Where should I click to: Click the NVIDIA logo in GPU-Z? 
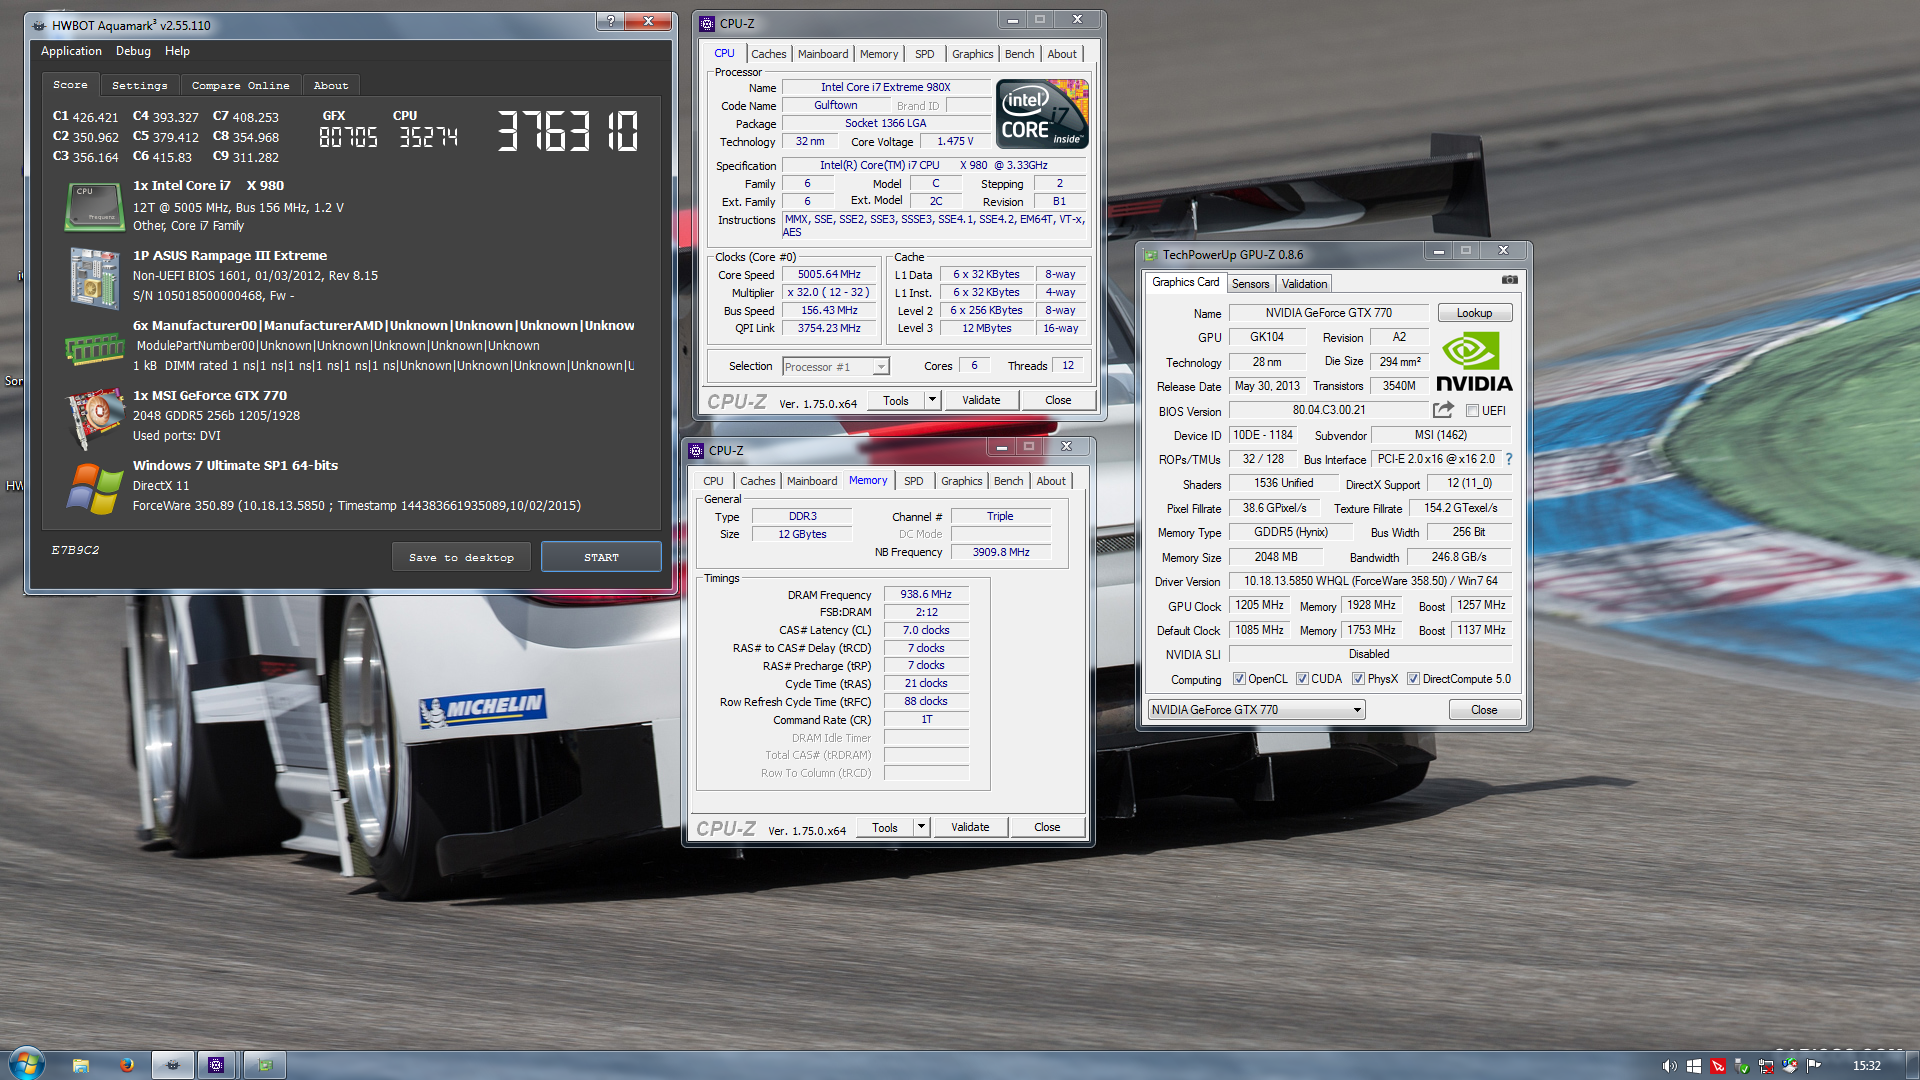[1474, 362]
